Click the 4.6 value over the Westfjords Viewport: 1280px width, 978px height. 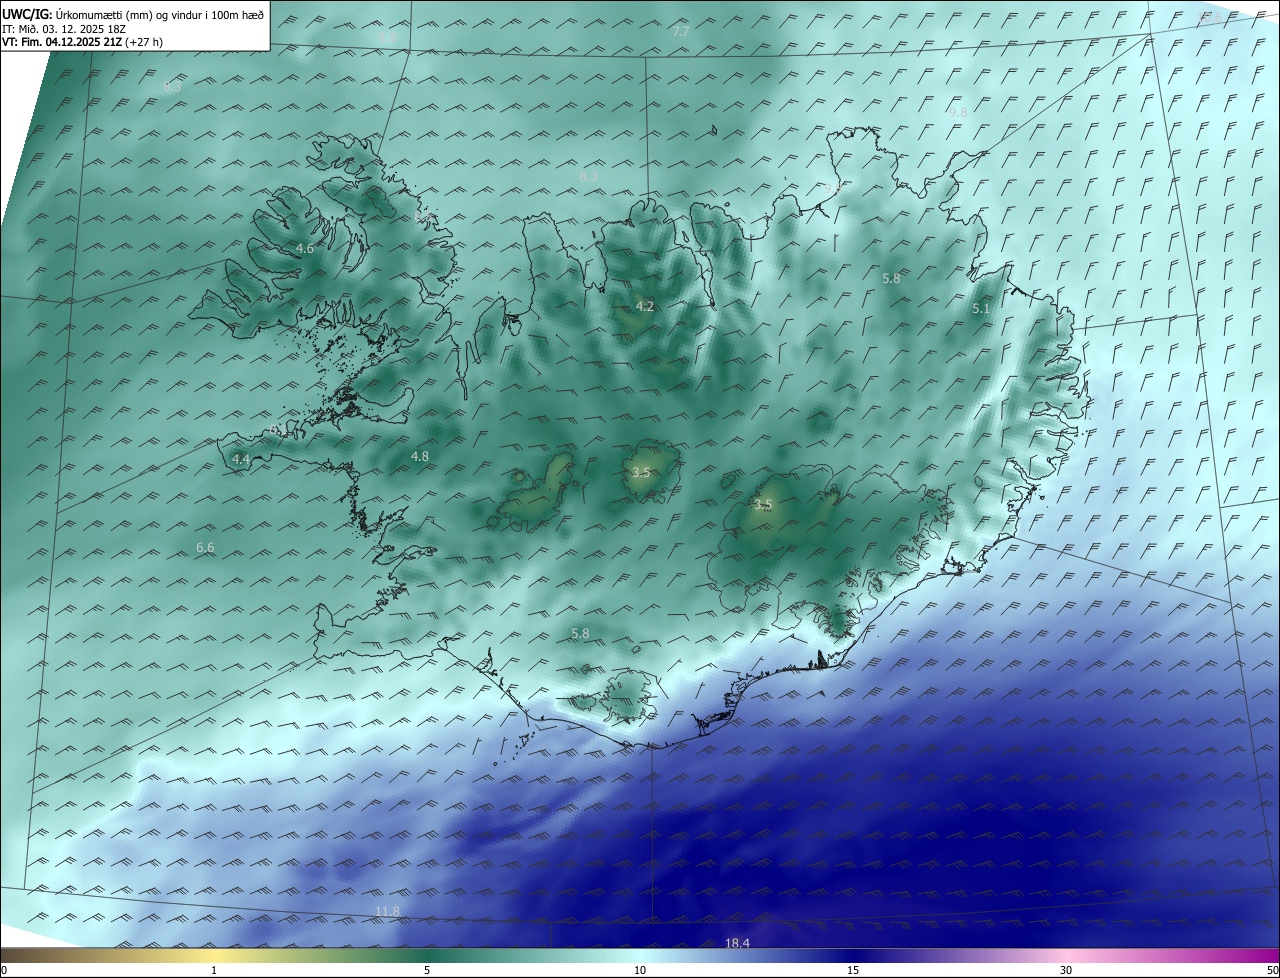pos(305,248)
